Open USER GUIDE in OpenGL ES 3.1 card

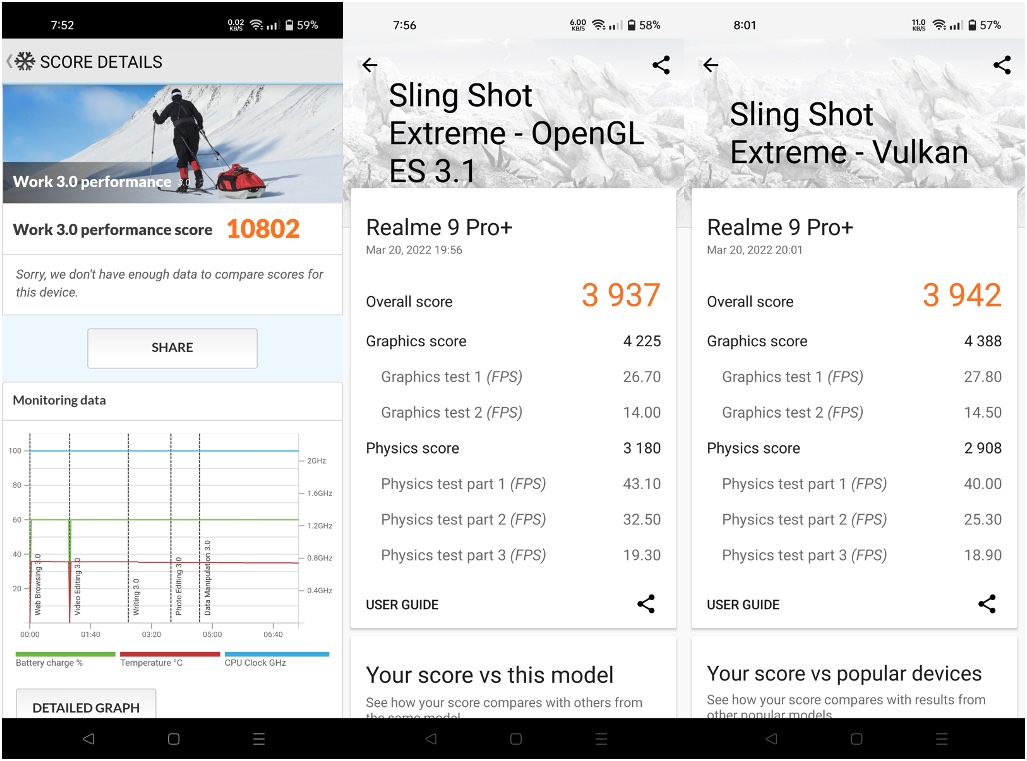(x=402, y=604)
